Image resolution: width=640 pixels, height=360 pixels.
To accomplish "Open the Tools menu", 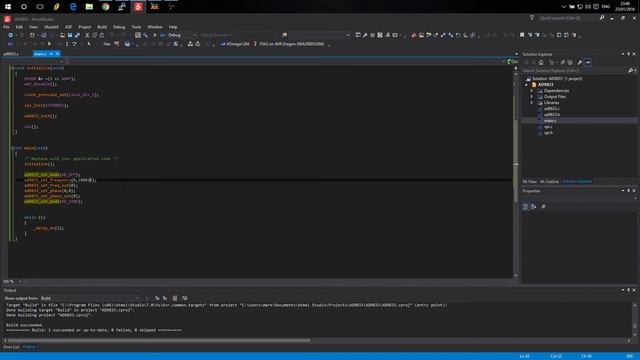I will tap(136, 27).
